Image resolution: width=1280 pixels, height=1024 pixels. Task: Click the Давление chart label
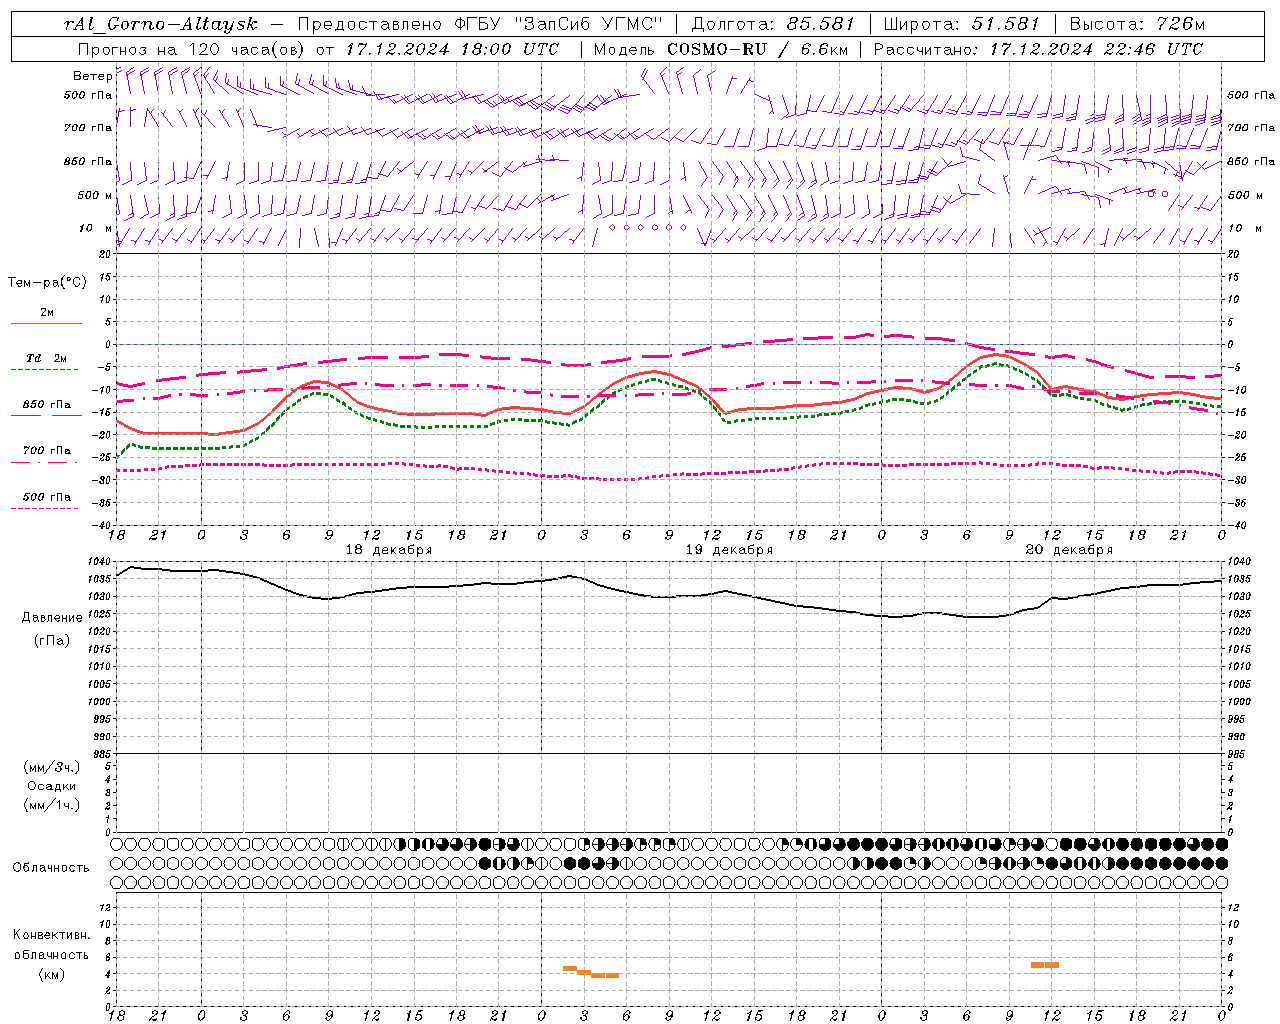coord(52,618)
